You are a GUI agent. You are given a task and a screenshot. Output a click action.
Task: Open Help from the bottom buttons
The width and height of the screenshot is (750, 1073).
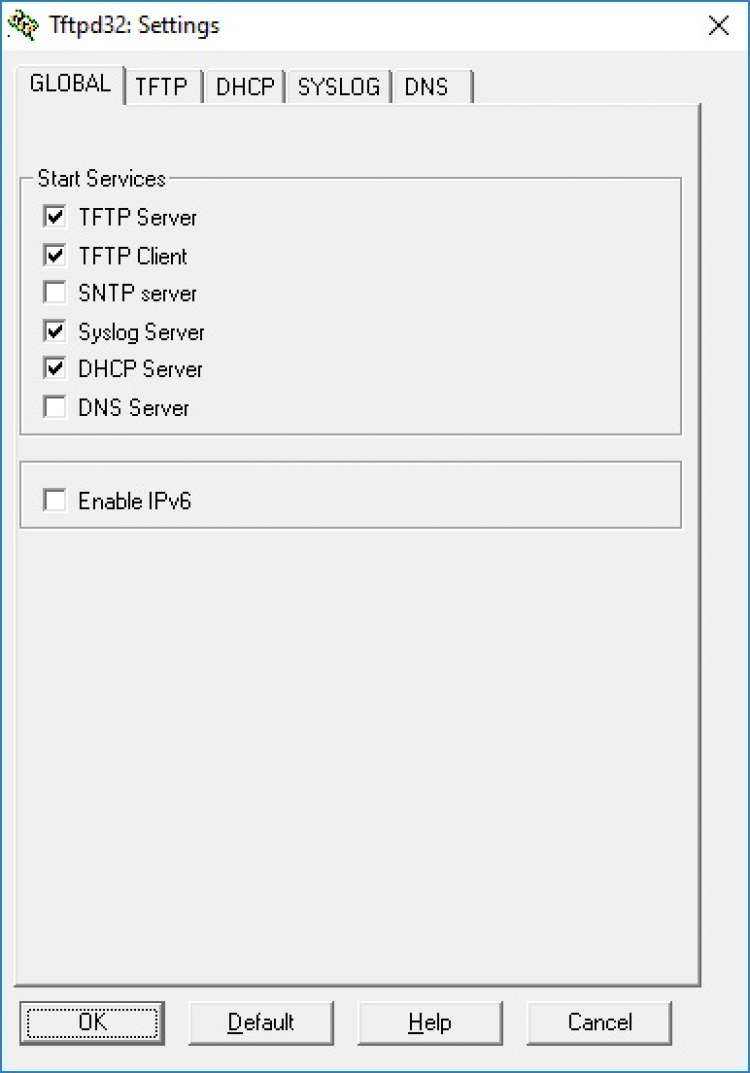(x=430, y=1022)
